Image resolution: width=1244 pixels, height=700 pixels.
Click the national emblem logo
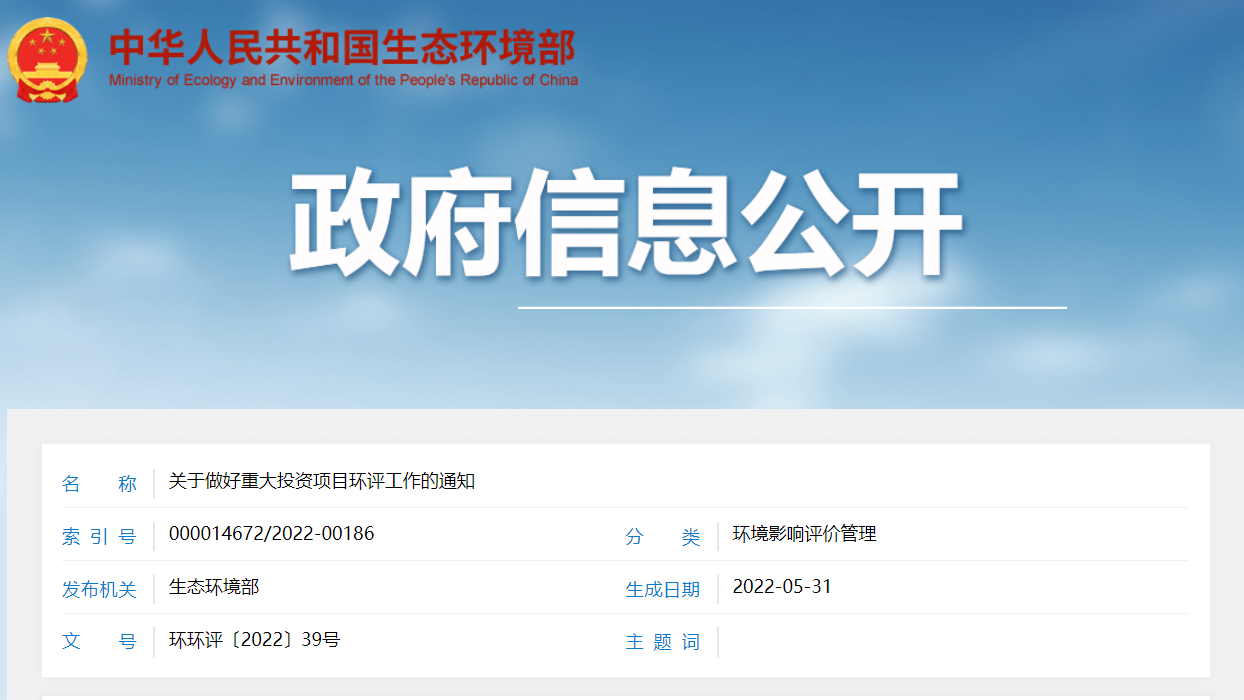pyautogui.click(x=47, y=61)
